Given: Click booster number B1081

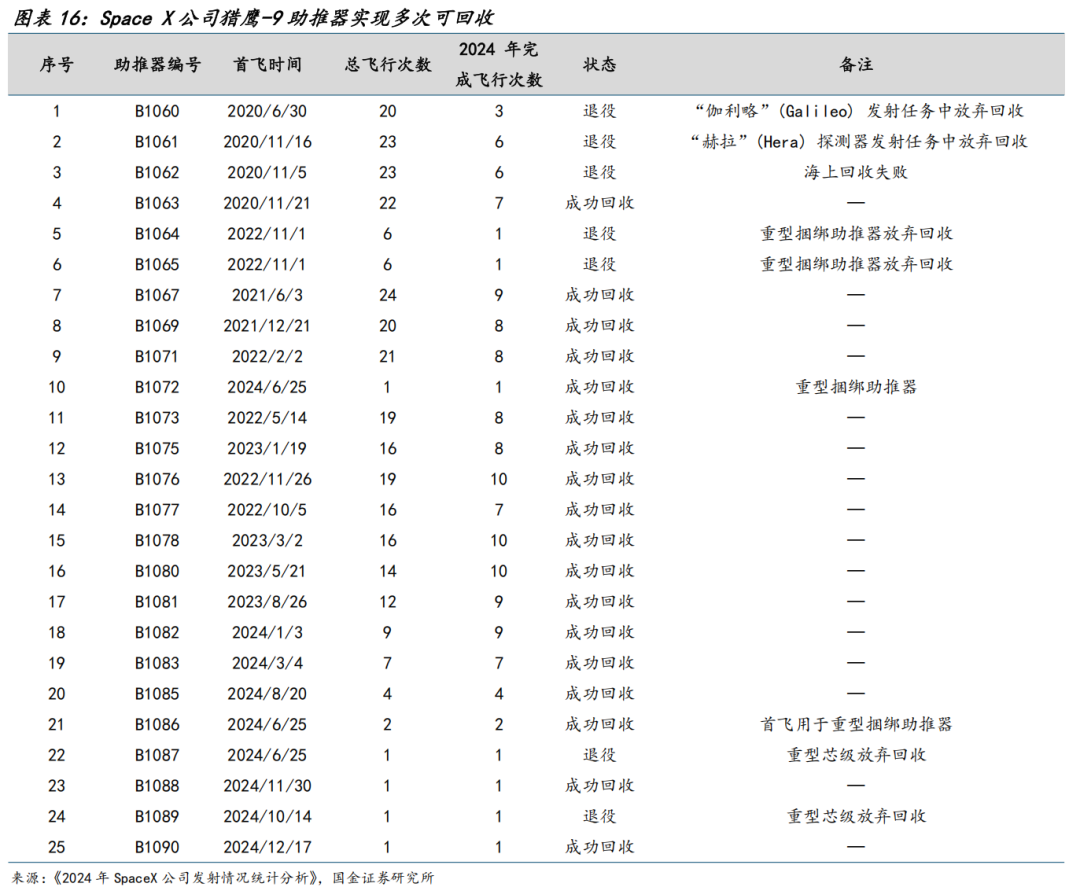Looking at the screenshot, I should (x=157, y=602).
